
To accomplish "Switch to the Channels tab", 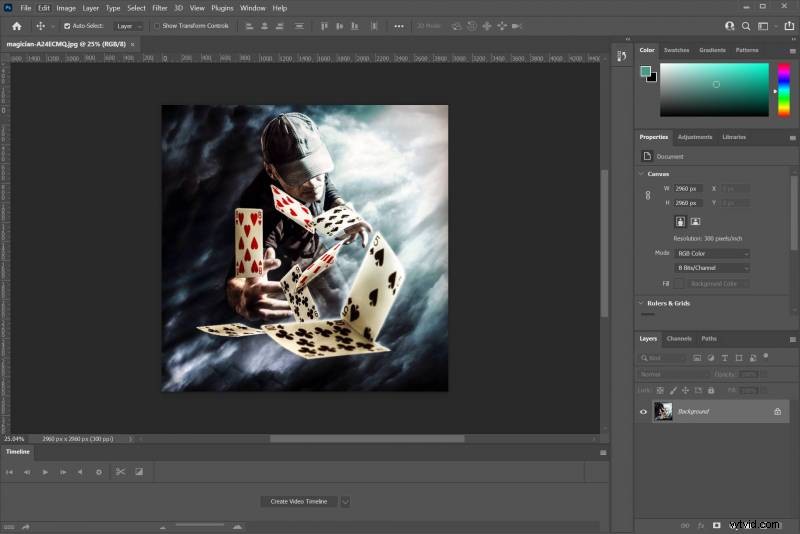I will pos(679,339).
